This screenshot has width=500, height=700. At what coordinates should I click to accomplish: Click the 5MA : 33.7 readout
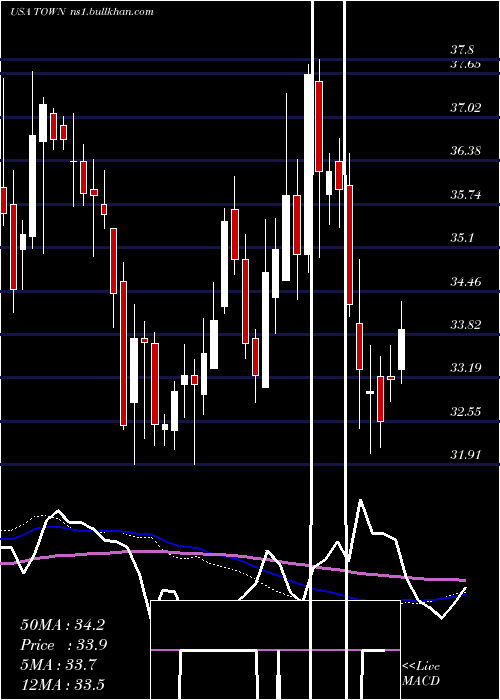coord(58,664)
